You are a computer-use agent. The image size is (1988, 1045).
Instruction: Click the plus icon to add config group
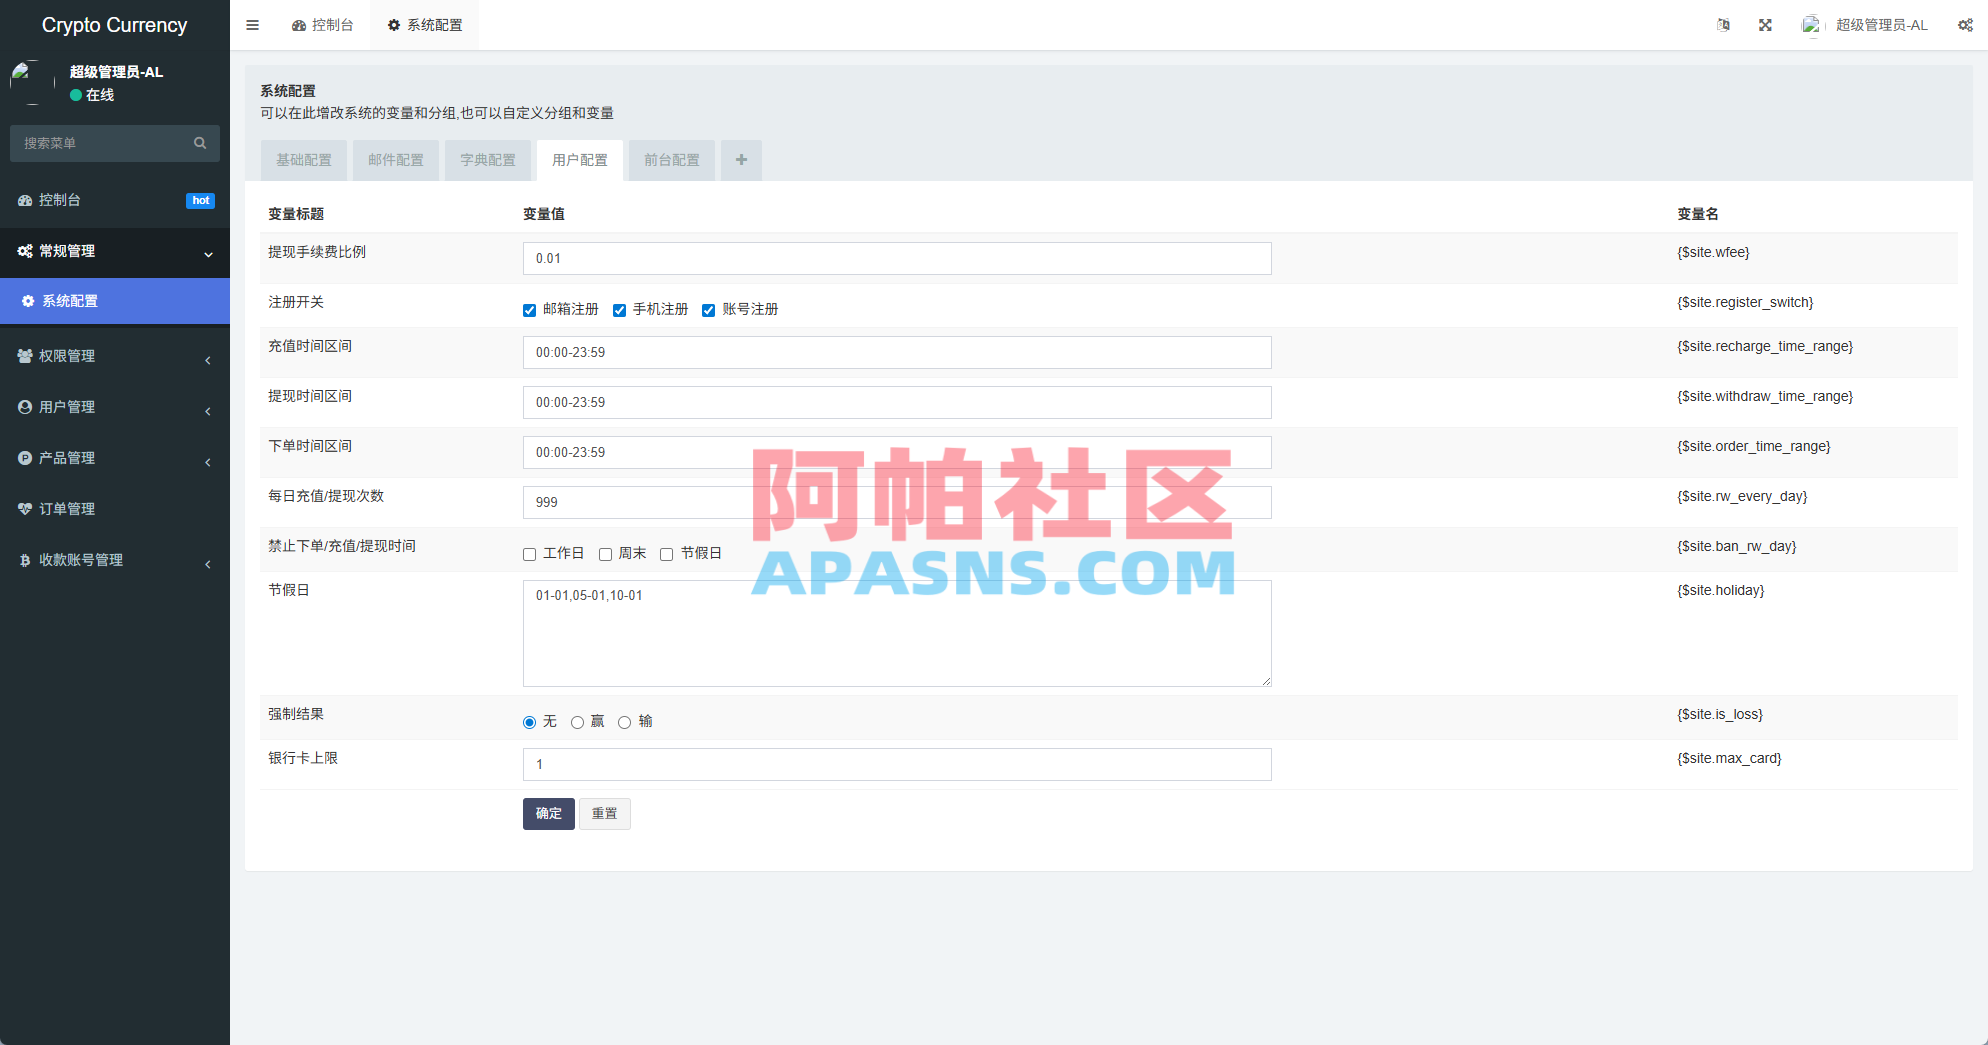click(x=741, y=160)
